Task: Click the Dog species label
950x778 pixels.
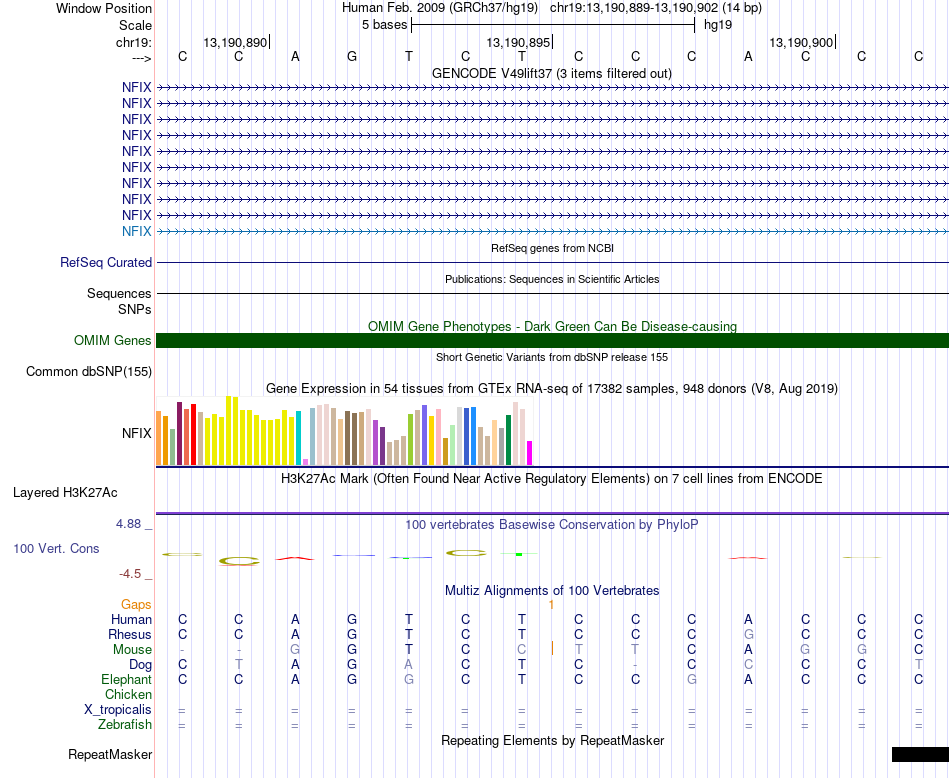Action: pyautogui.click(x=141, y=665)
